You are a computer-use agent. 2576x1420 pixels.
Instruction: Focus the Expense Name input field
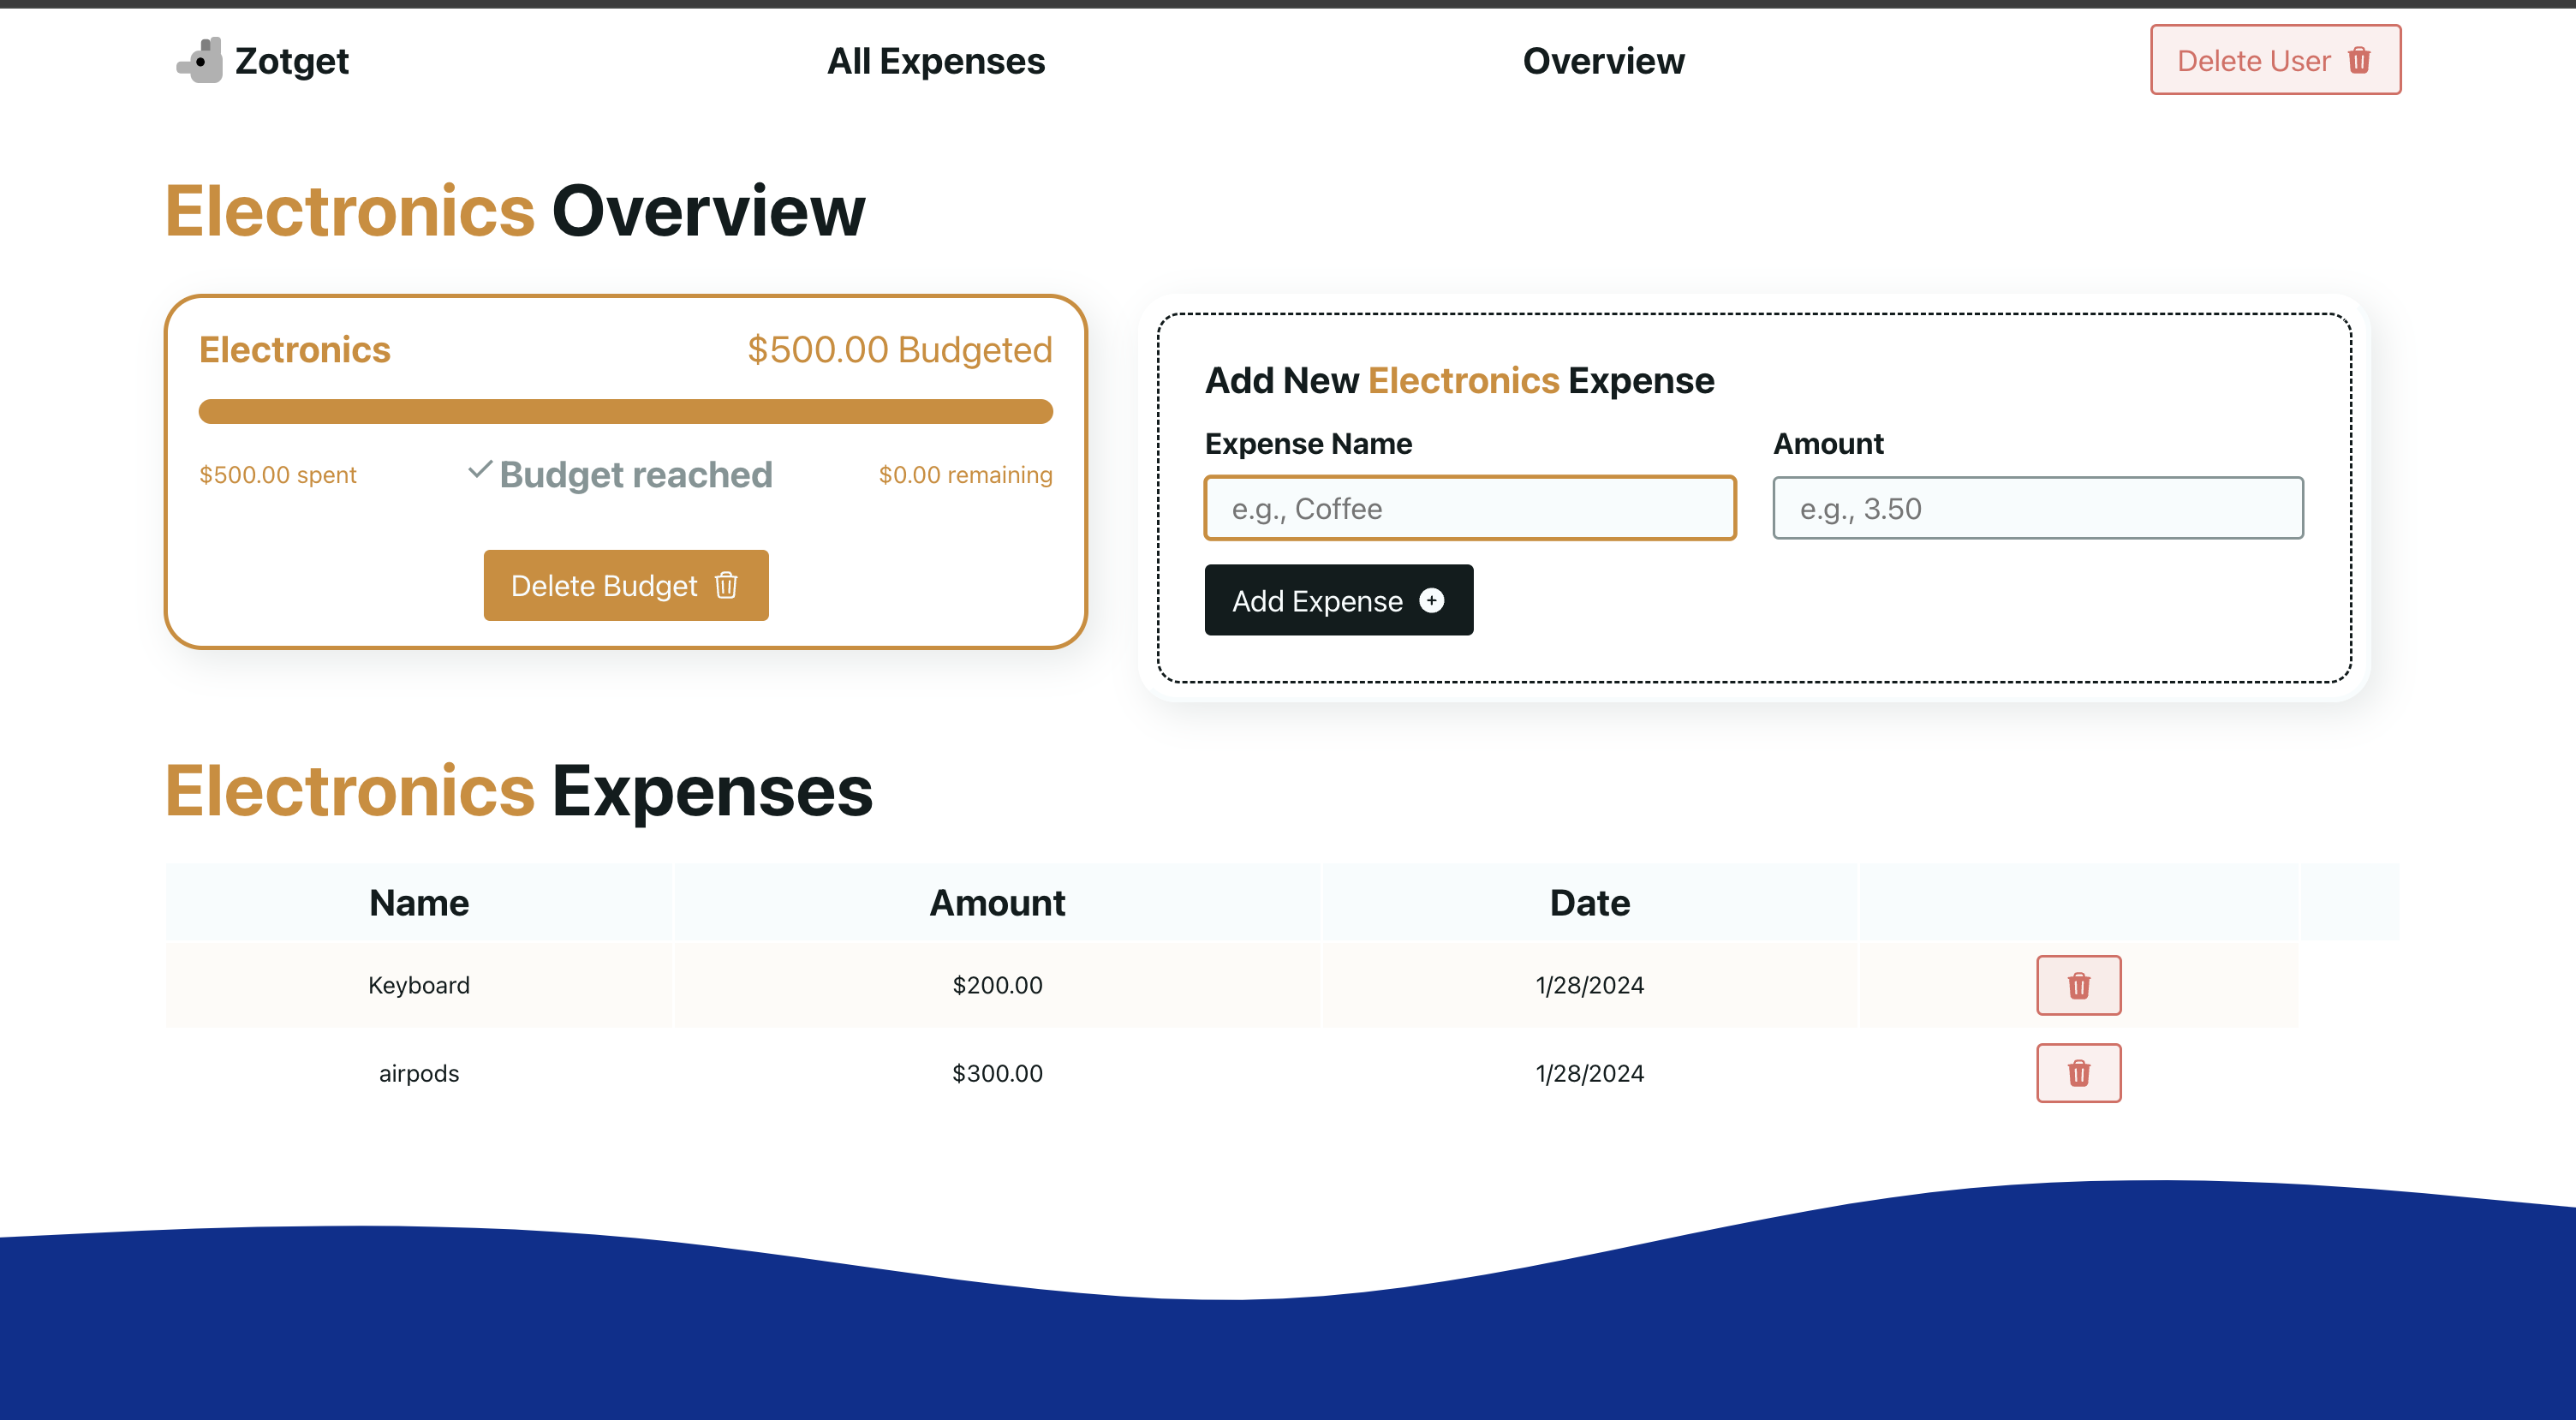pyautogui.click(x=1469, y=508)
